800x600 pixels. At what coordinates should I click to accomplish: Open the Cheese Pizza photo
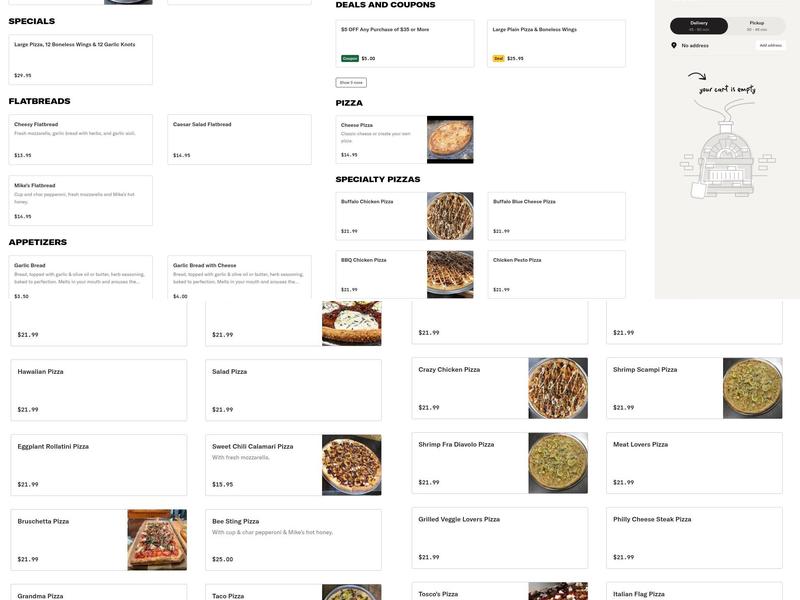point(450,140)
